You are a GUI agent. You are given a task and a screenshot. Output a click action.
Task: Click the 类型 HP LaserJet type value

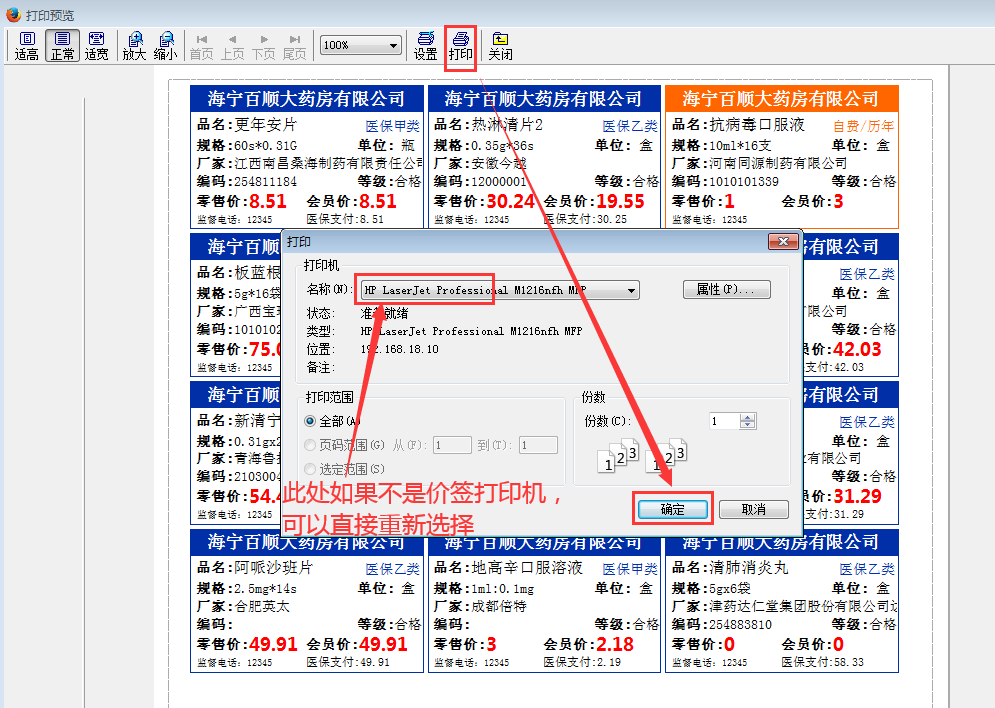(x=471, y=331)
